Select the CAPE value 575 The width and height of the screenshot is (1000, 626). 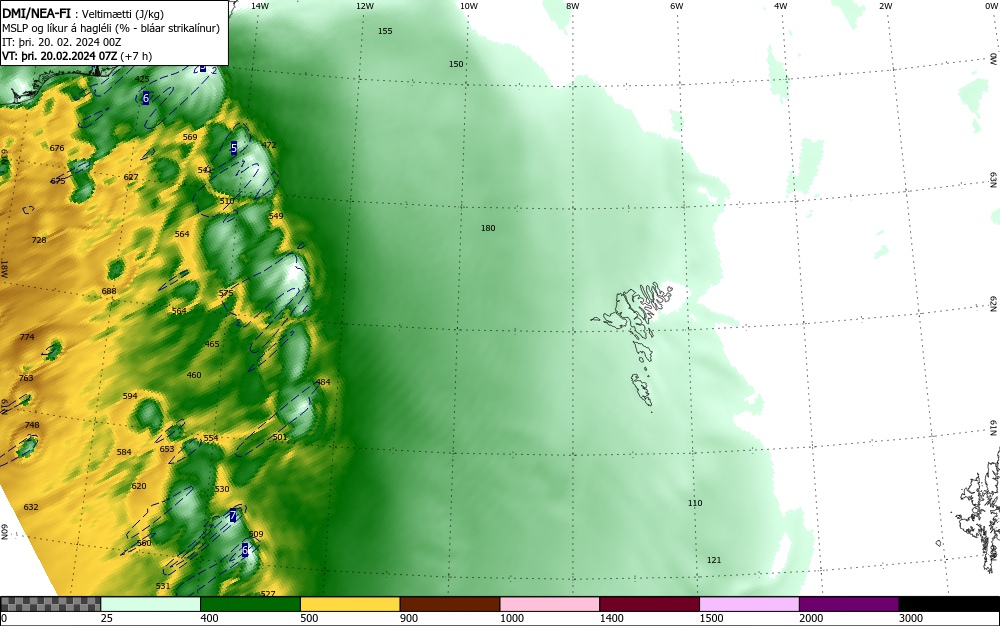226,293
